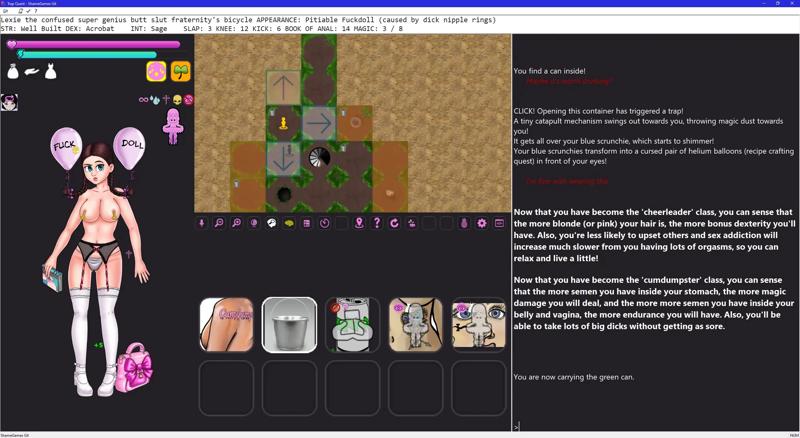The height and width of the screenshot is (438, 800).
Task: Click the black hole pit on map
Action: 284,194
